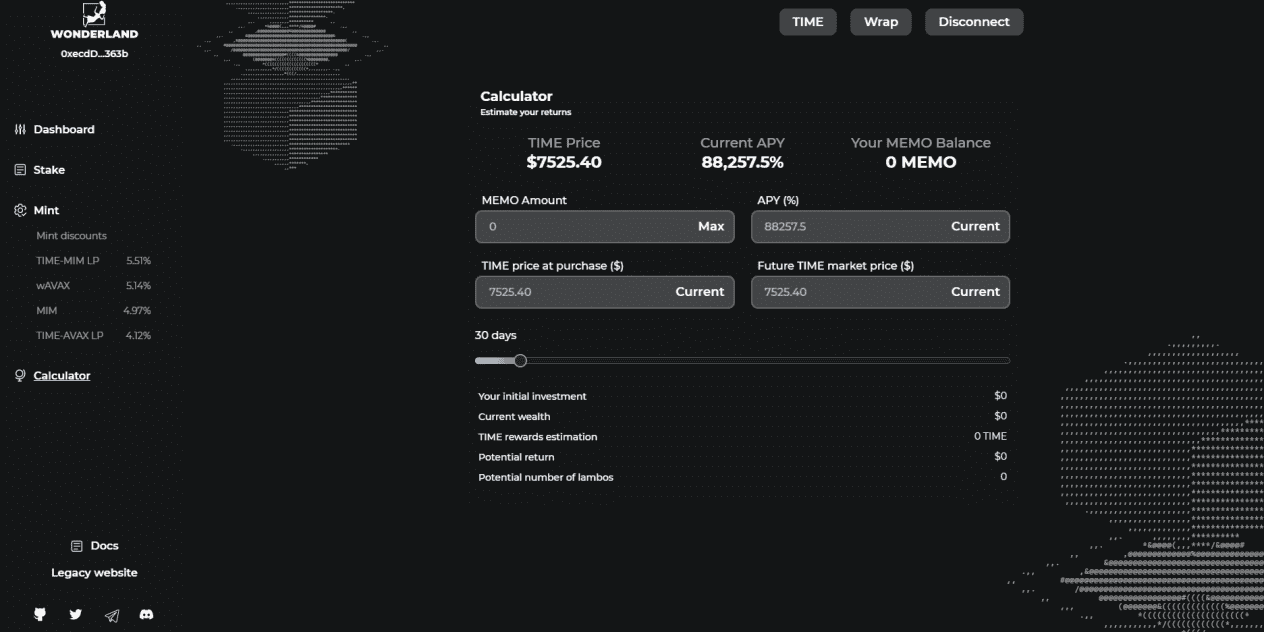Click TIME rewards estimation row label
The image size is (1264, 632).
[537, 437]
